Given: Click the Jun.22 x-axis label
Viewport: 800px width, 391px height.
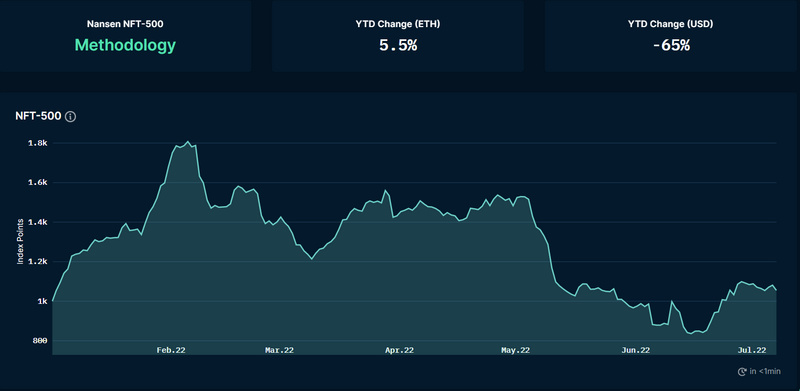Looking at the screenshot, I should coord(635,350).
